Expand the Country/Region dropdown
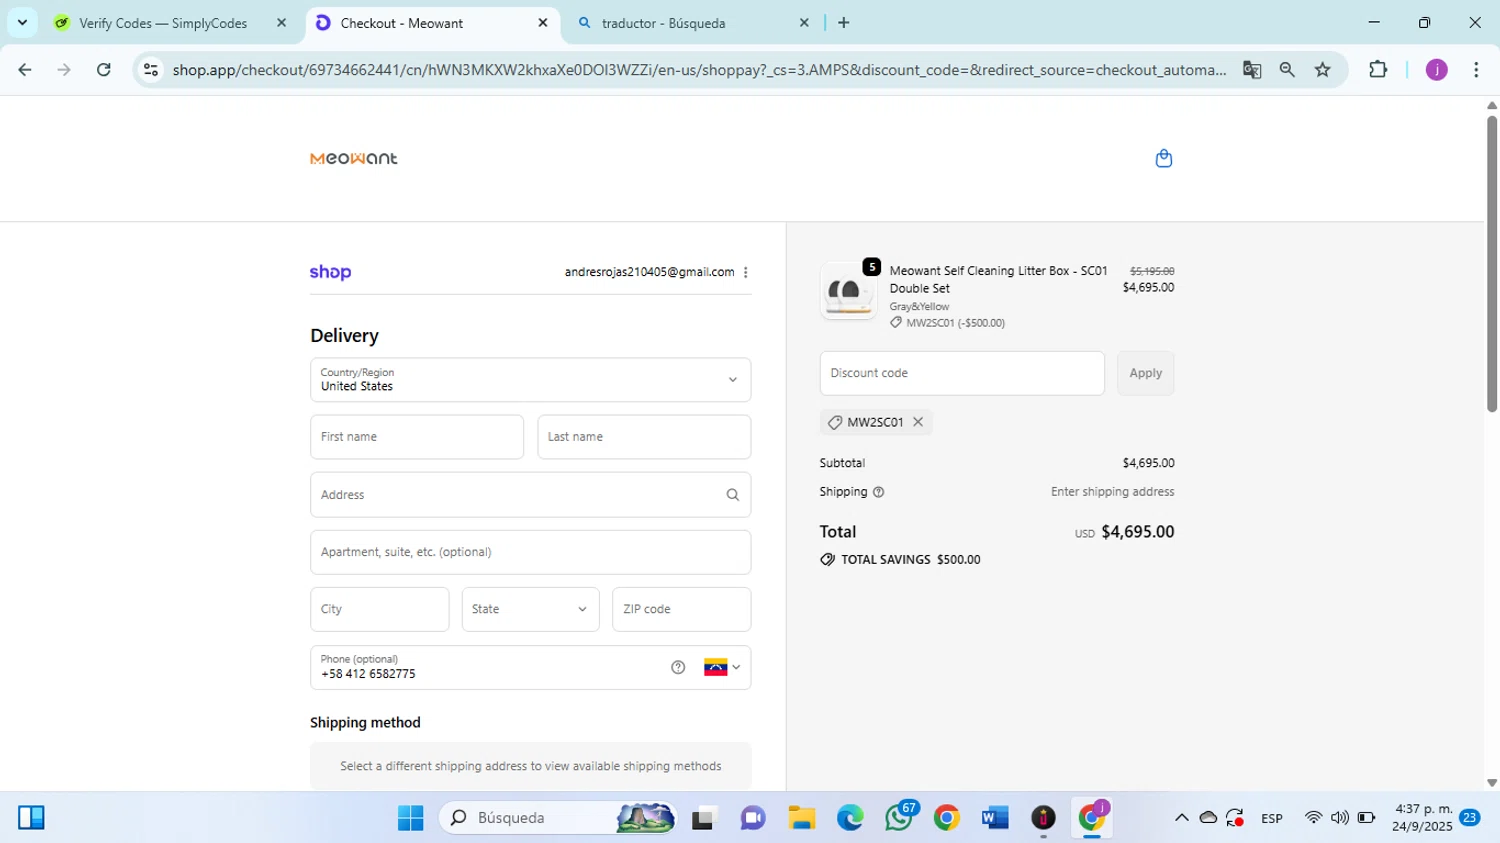The height and width of the screenshot is (843, 1500). coord(530,380)
